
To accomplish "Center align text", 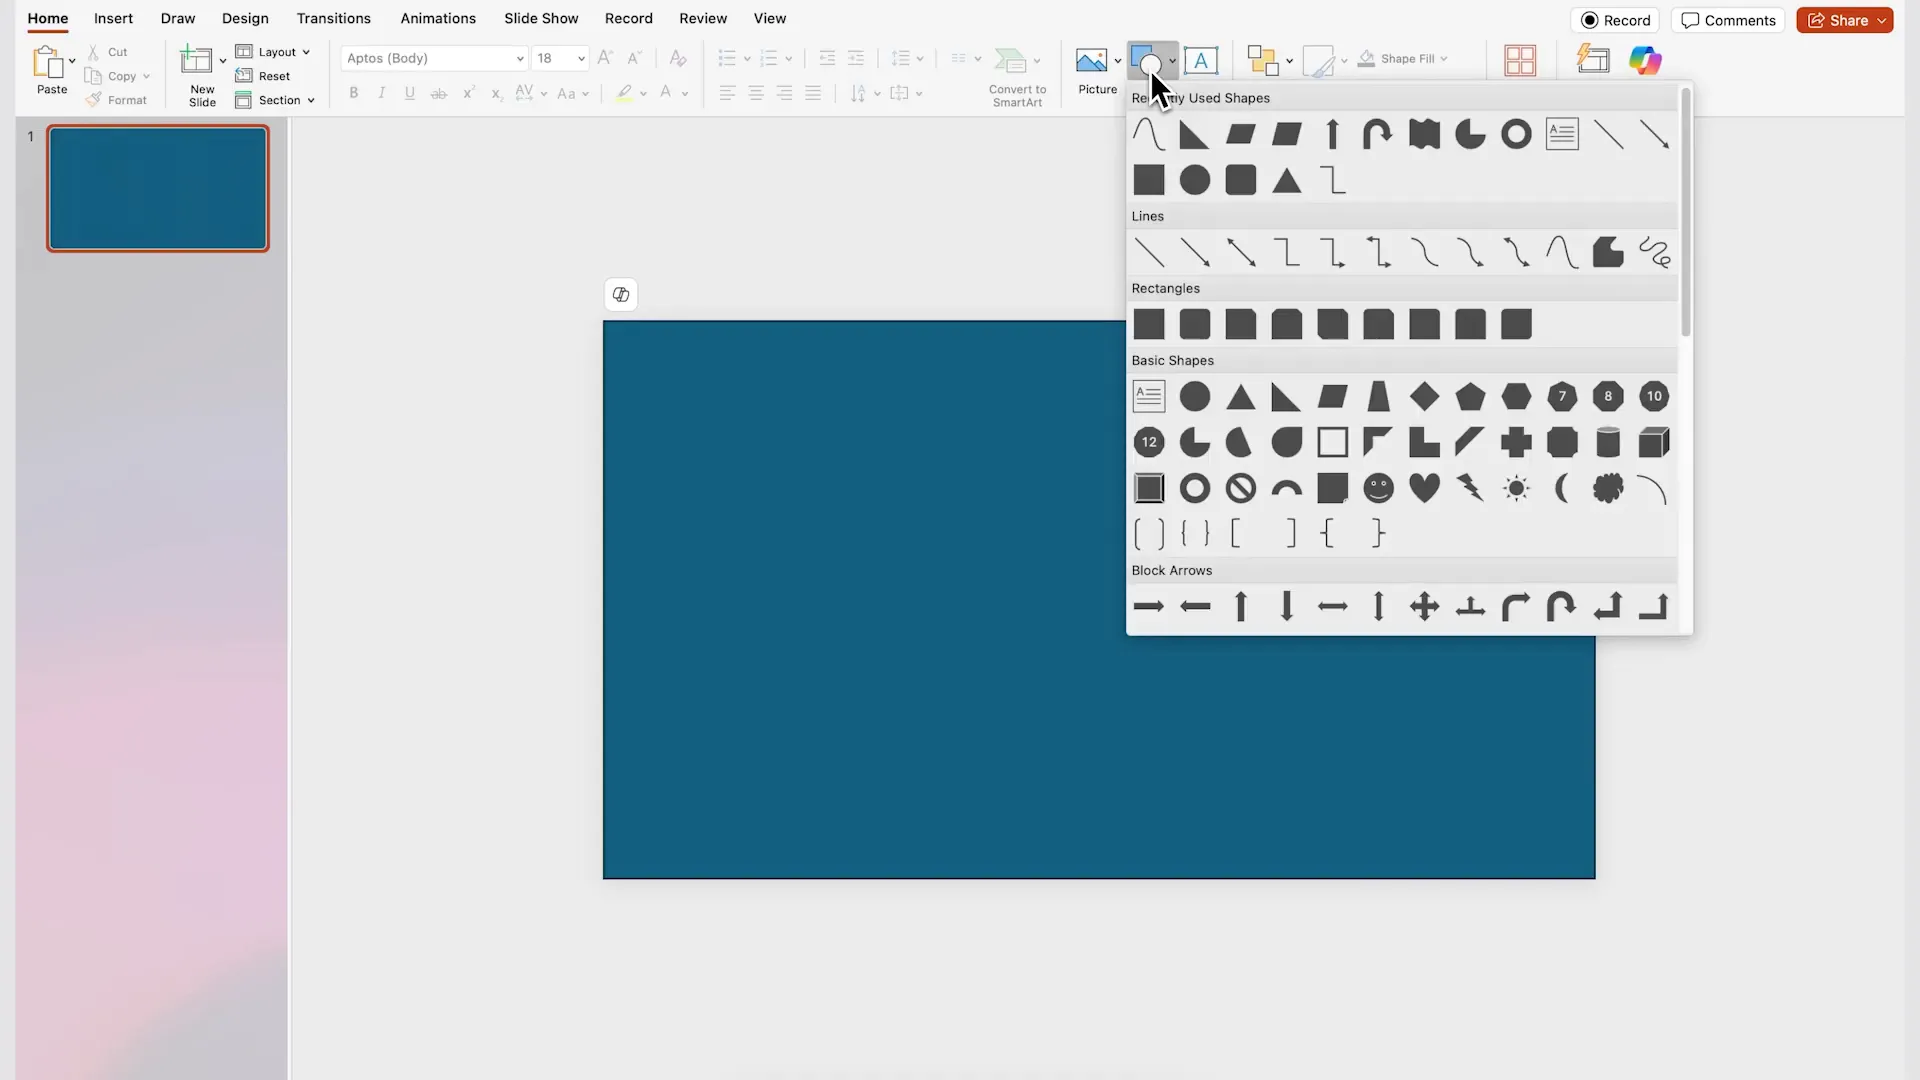I will click(756, 93).
